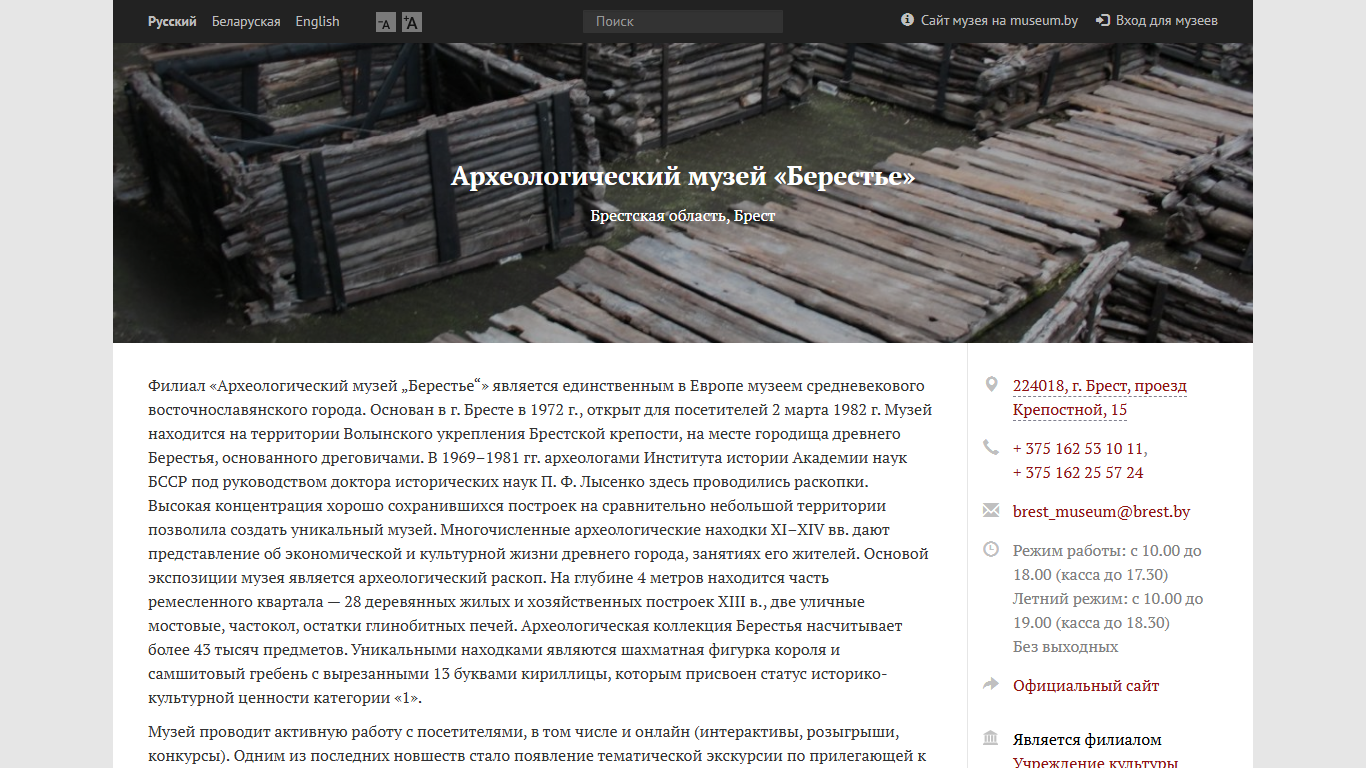
Task: Click the hero image of excavated wooden structures
Action: (683, 193)
